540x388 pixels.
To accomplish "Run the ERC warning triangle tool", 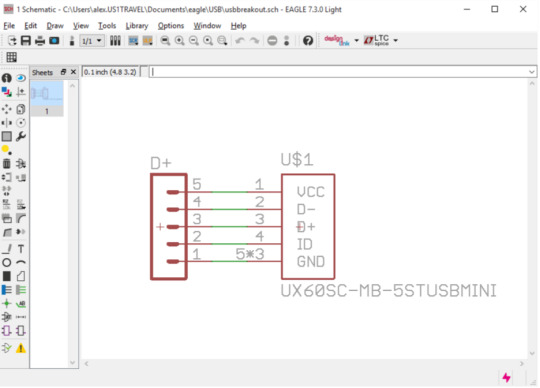I will pos(21,348).
